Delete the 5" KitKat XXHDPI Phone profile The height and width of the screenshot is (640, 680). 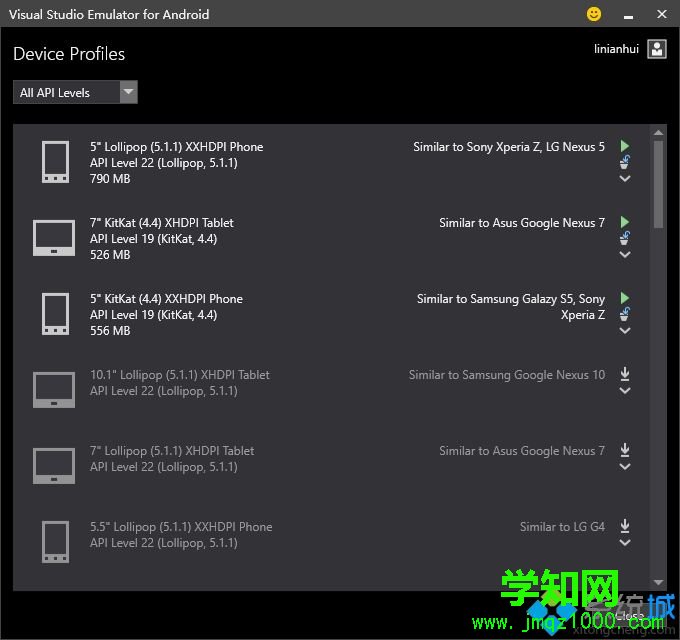click(x=624, y=314)
